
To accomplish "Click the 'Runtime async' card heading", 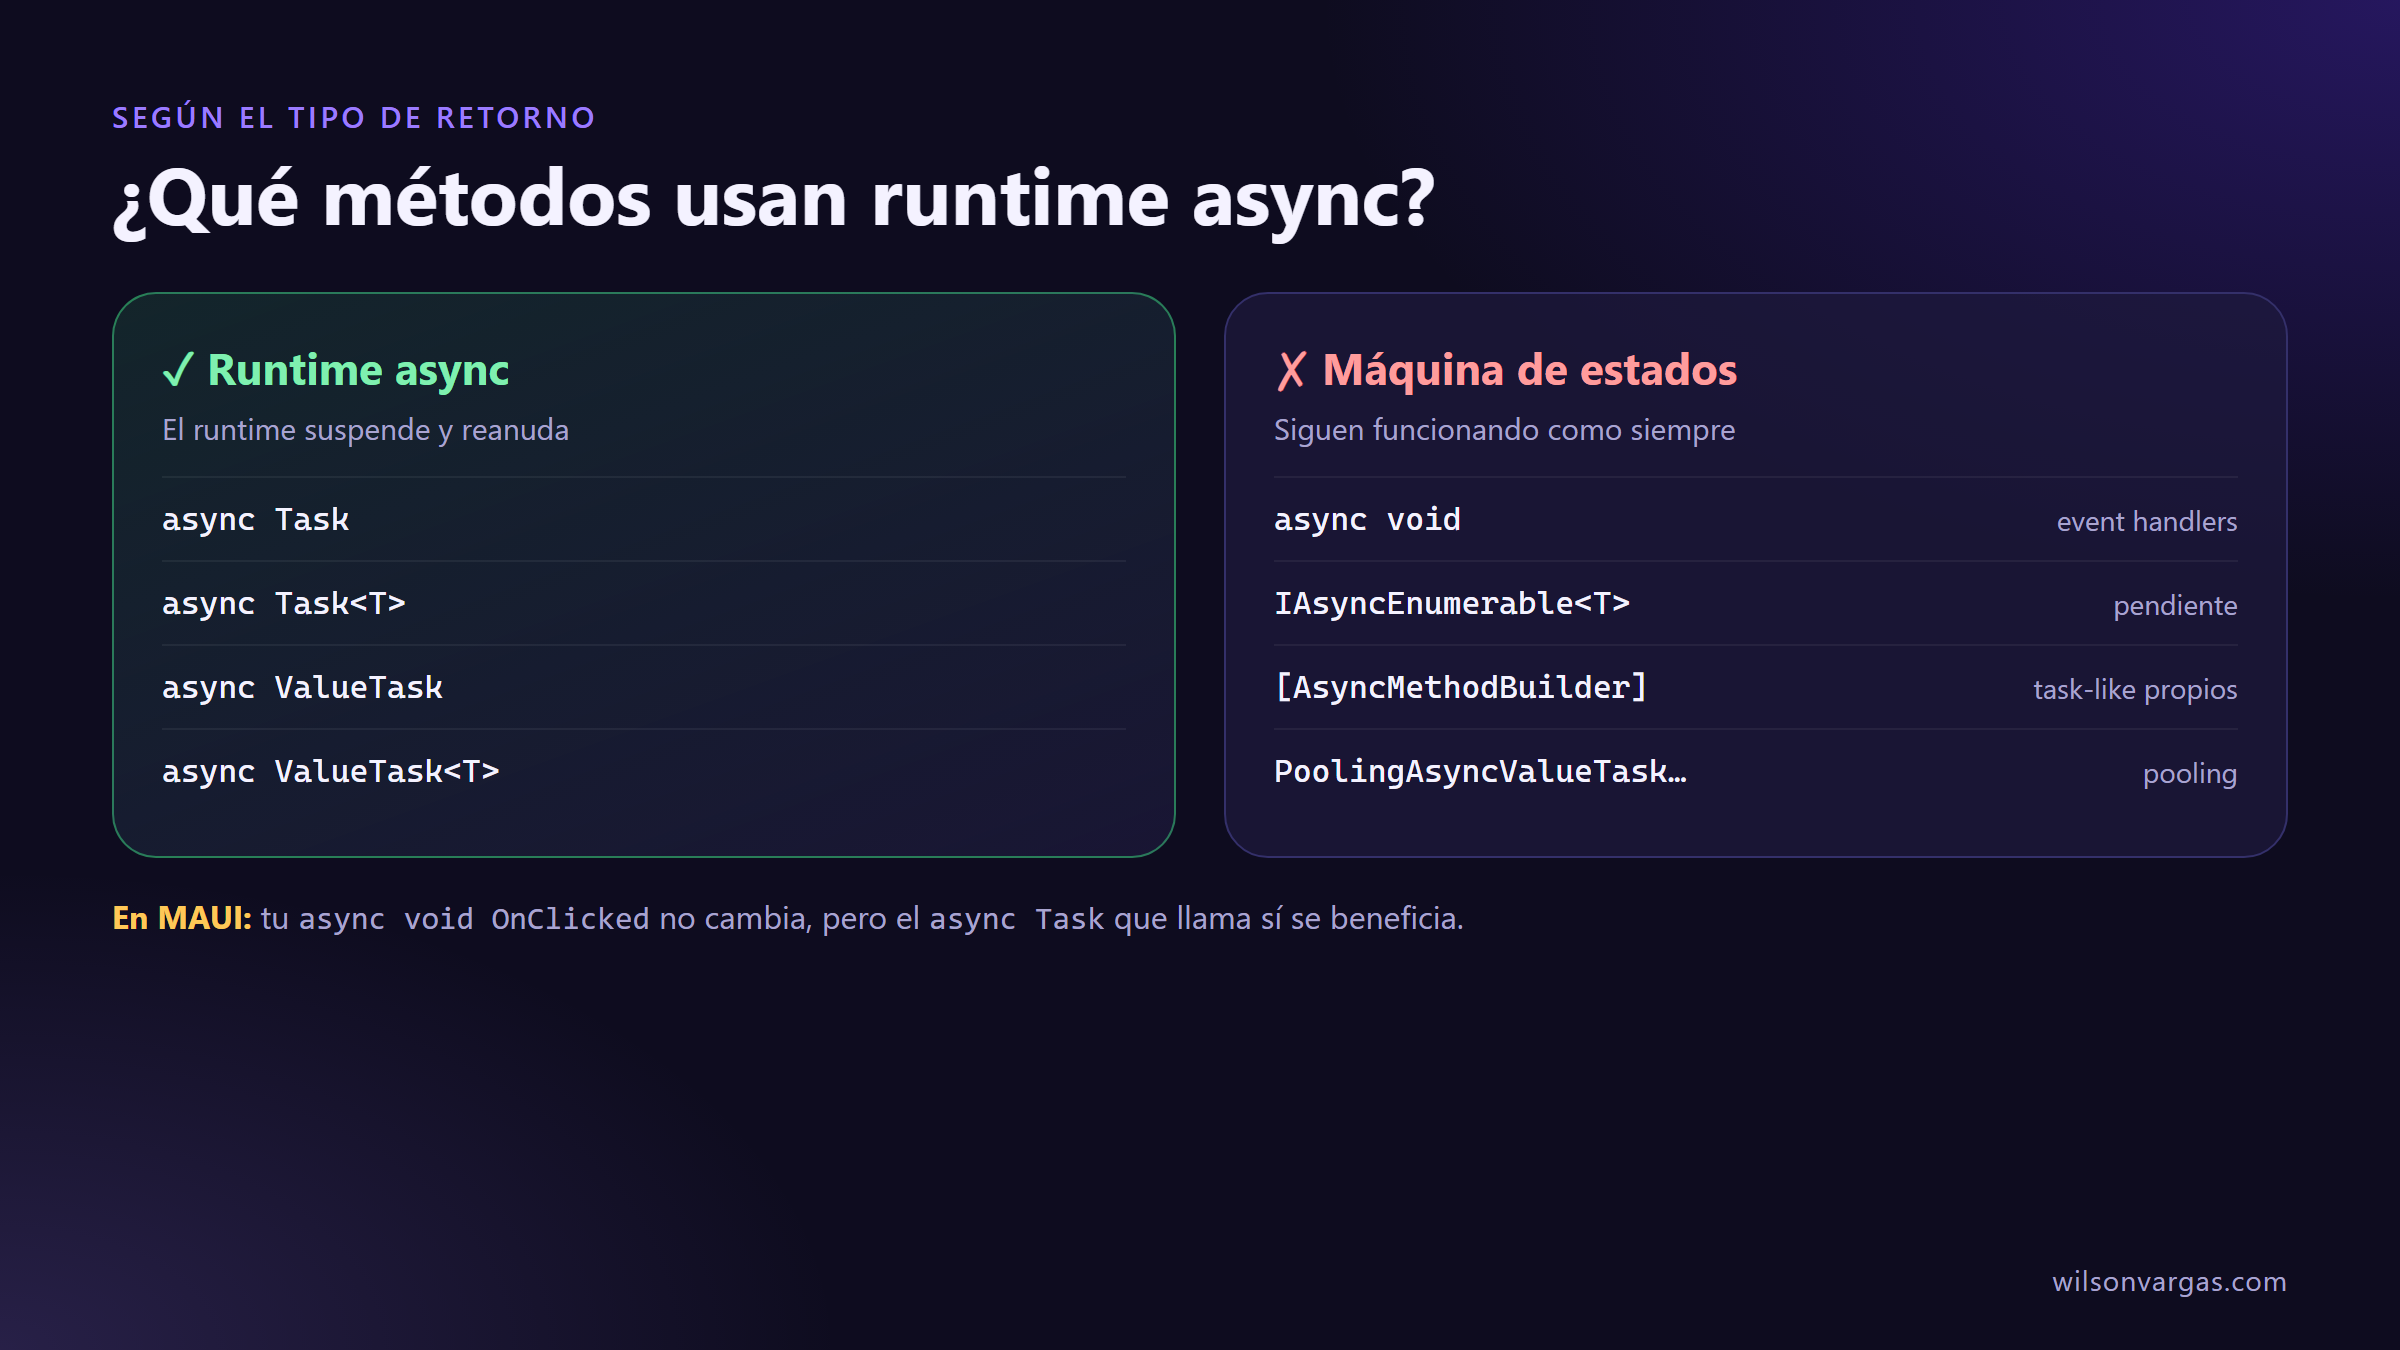I will coord(358,370).
